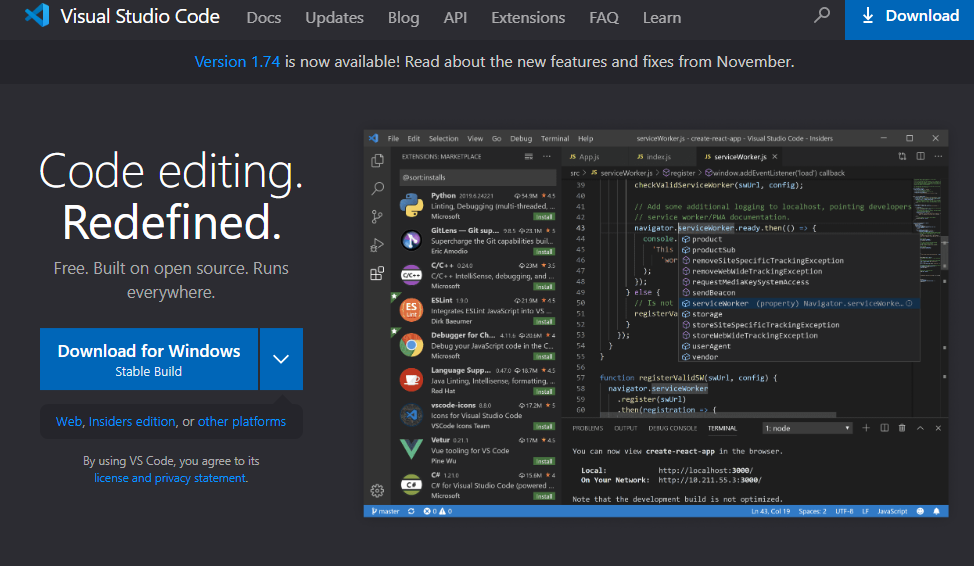Click the sync changes icon in the status bar

411,511
